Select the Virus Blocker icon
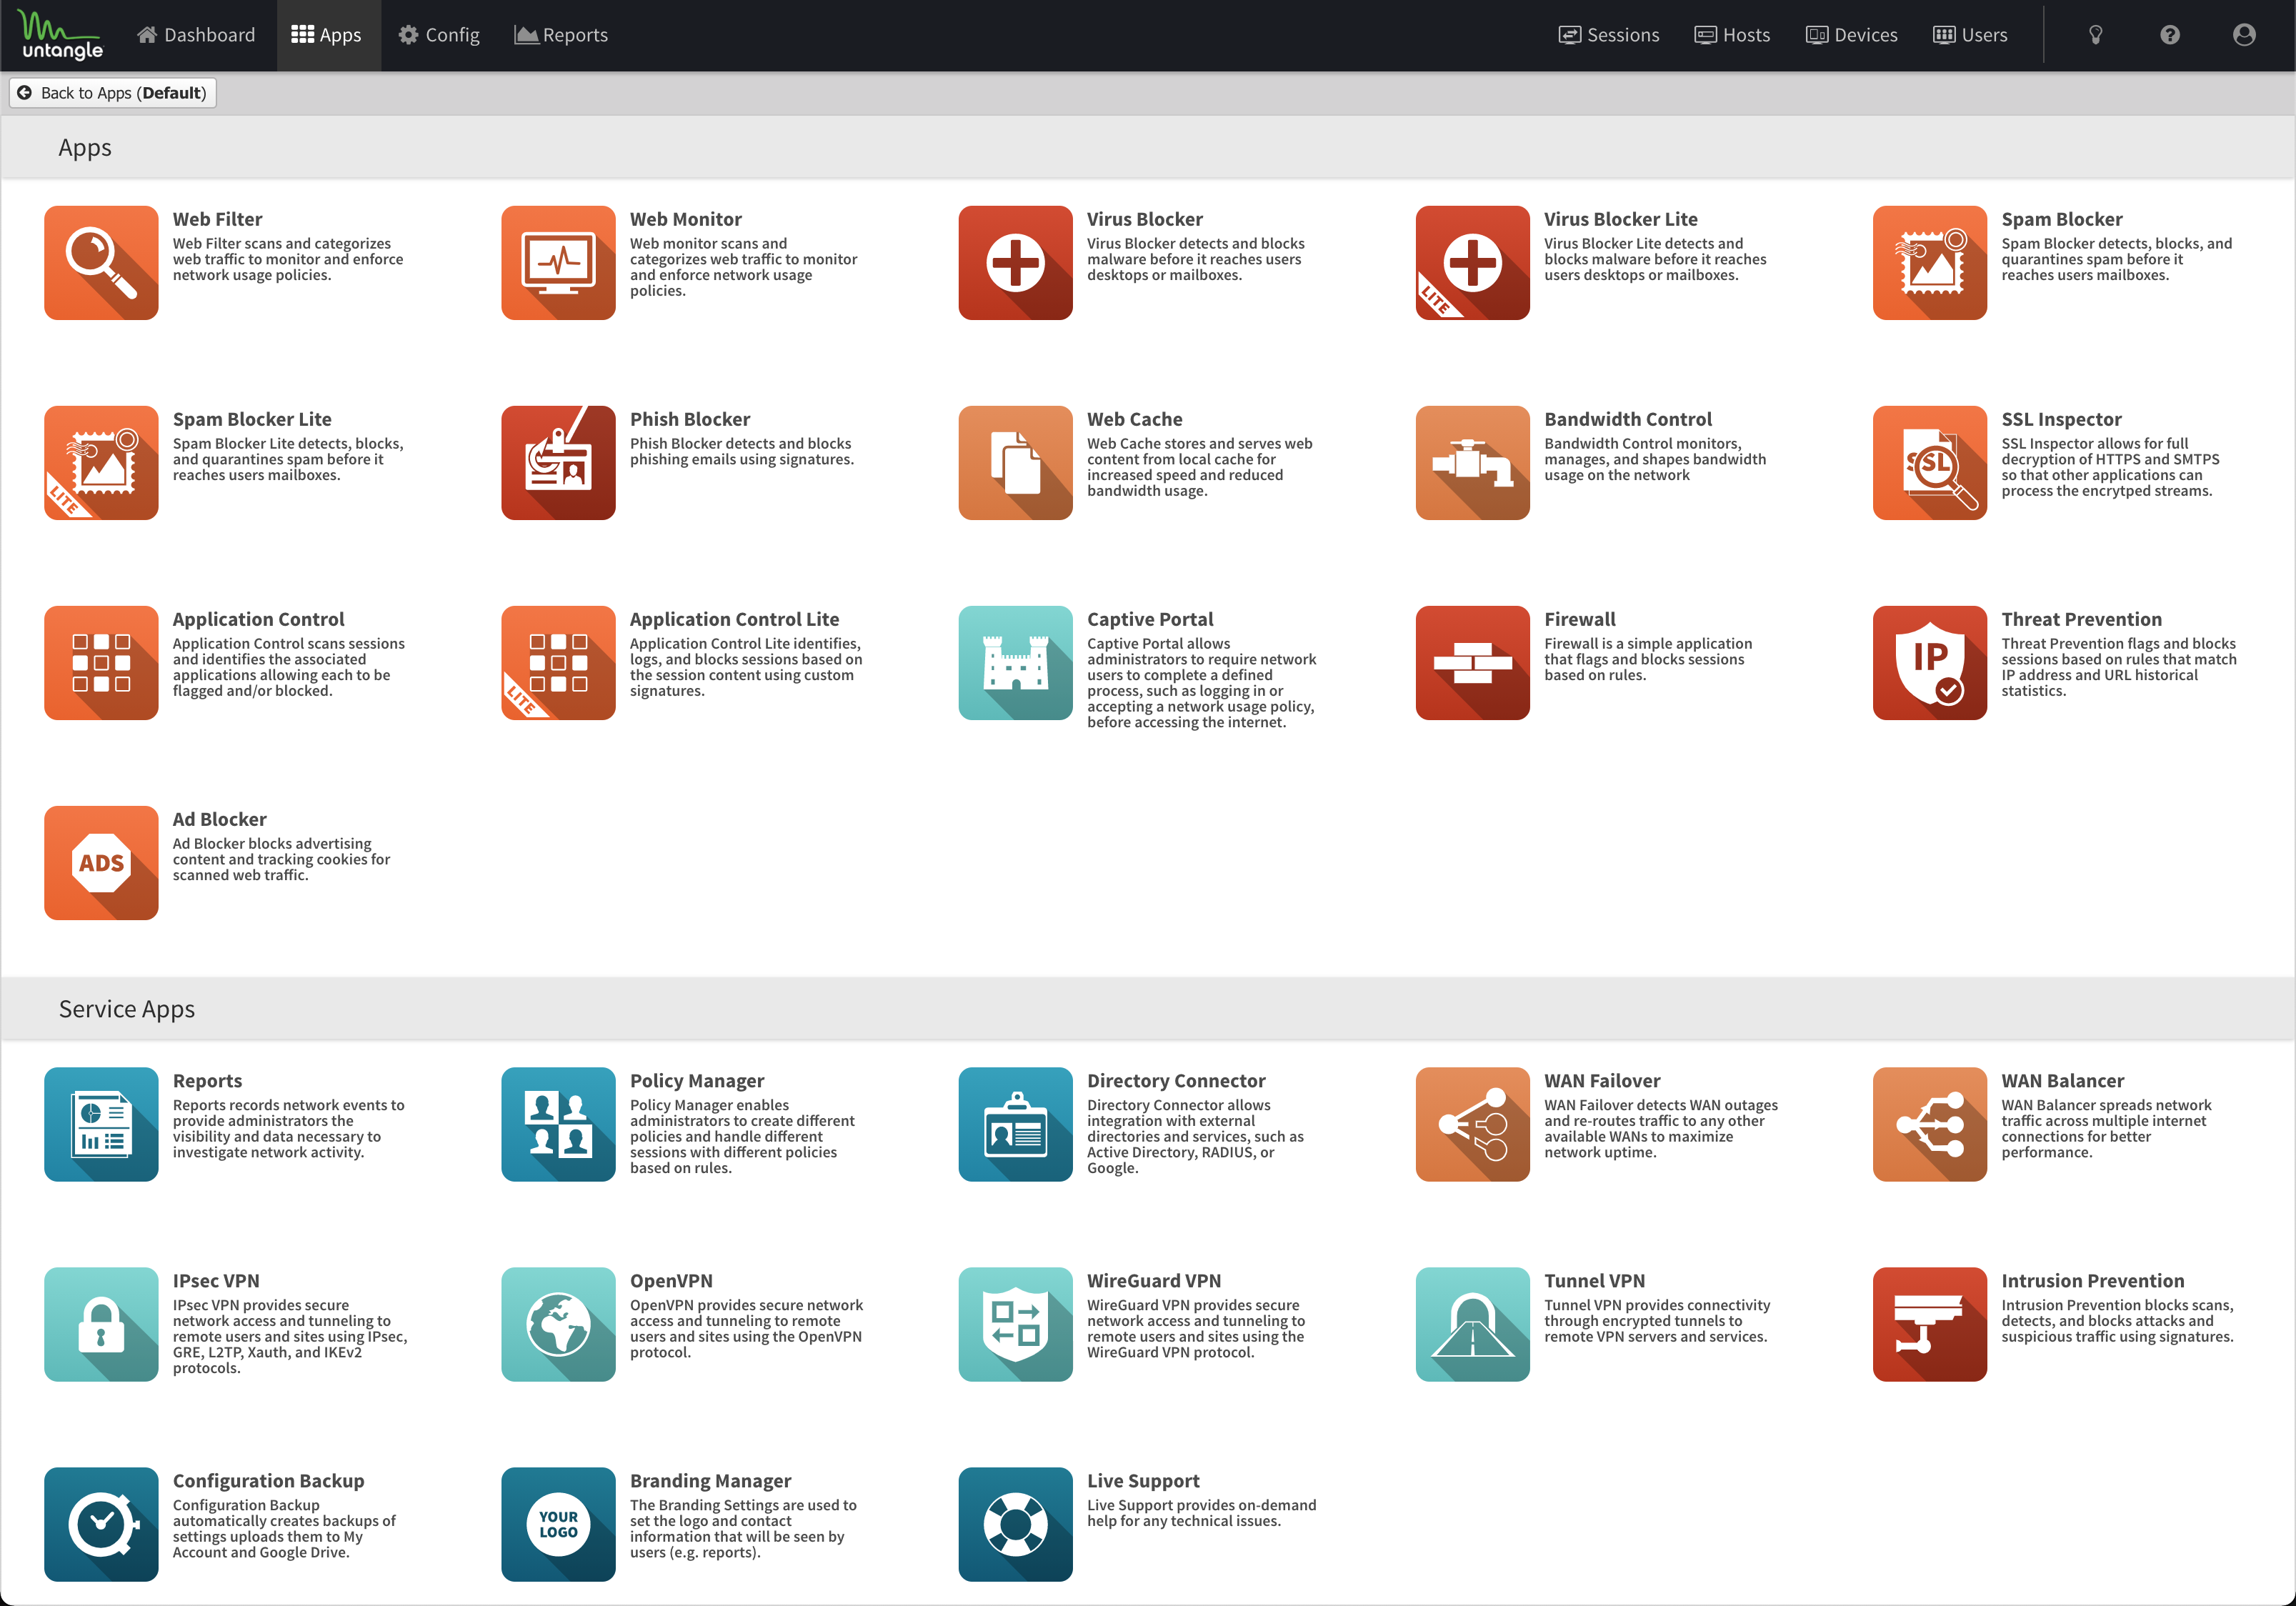The width and height of the screenshot is (2296, 1606). tap(1015, 263)
